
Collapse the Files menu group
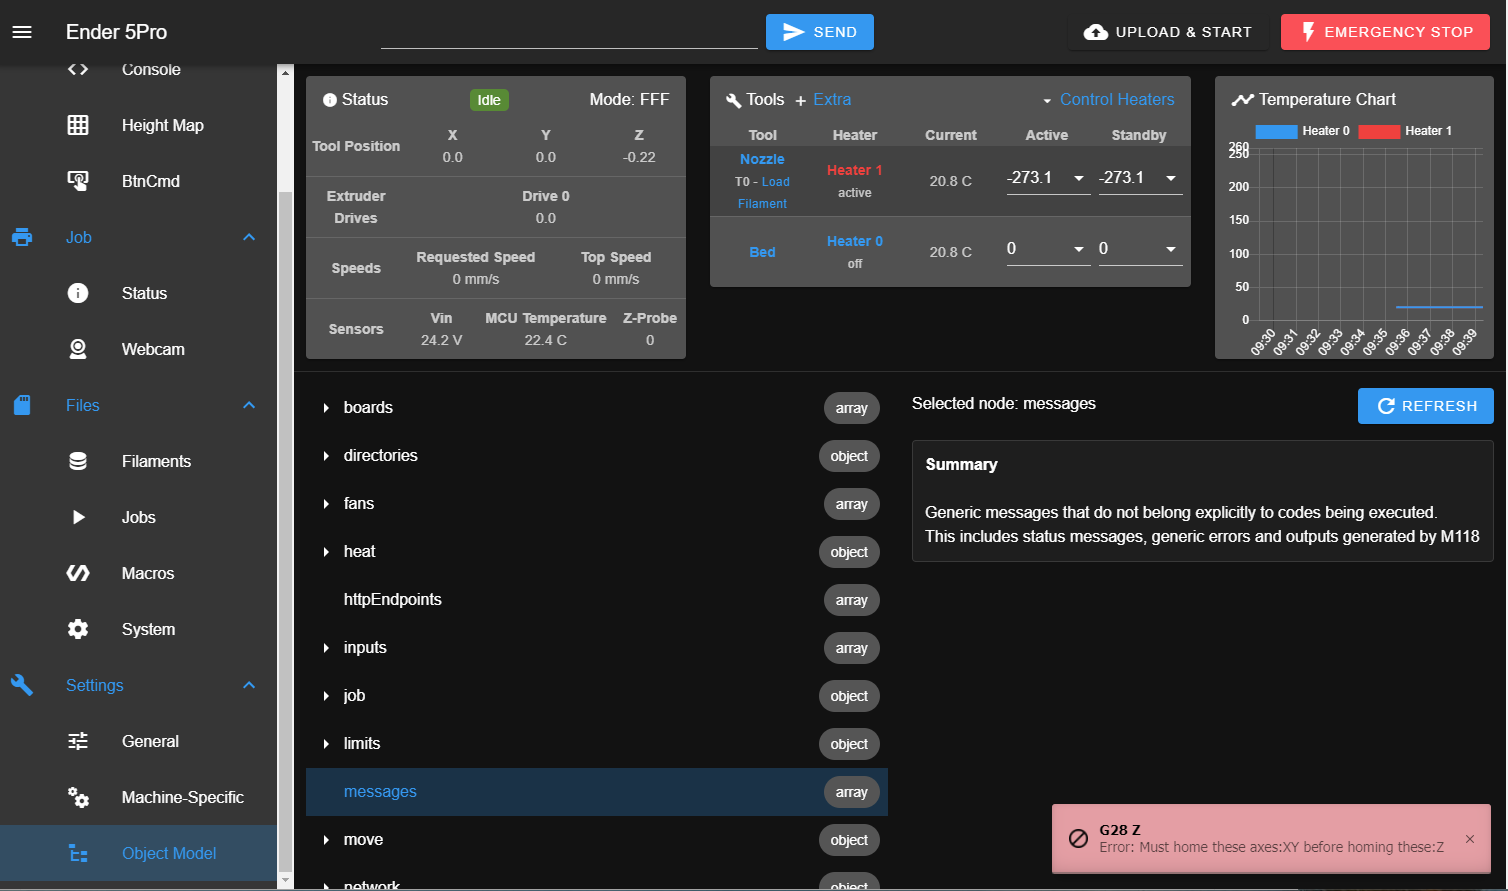click(249, 405)
